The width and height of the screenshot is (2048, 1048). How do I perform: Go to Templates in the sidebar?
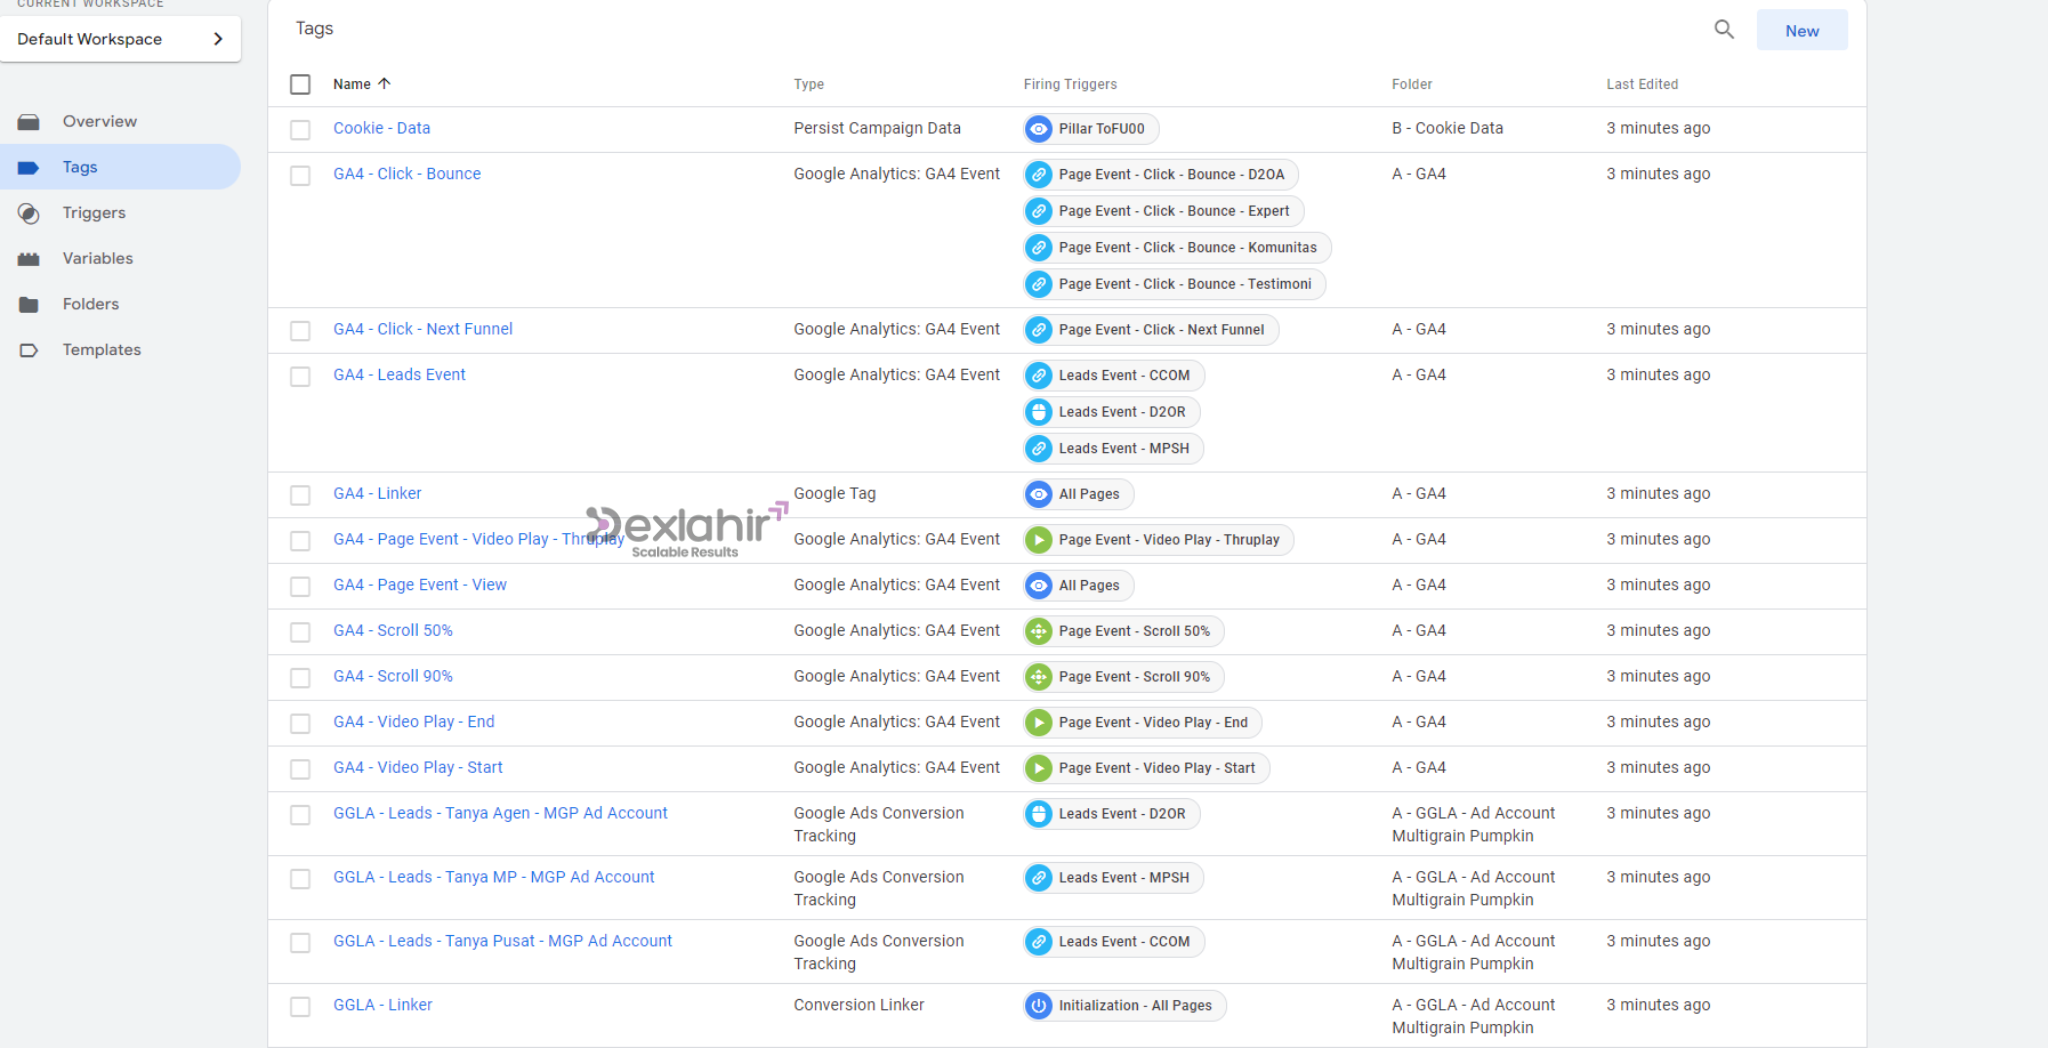[x=101, y=350]
